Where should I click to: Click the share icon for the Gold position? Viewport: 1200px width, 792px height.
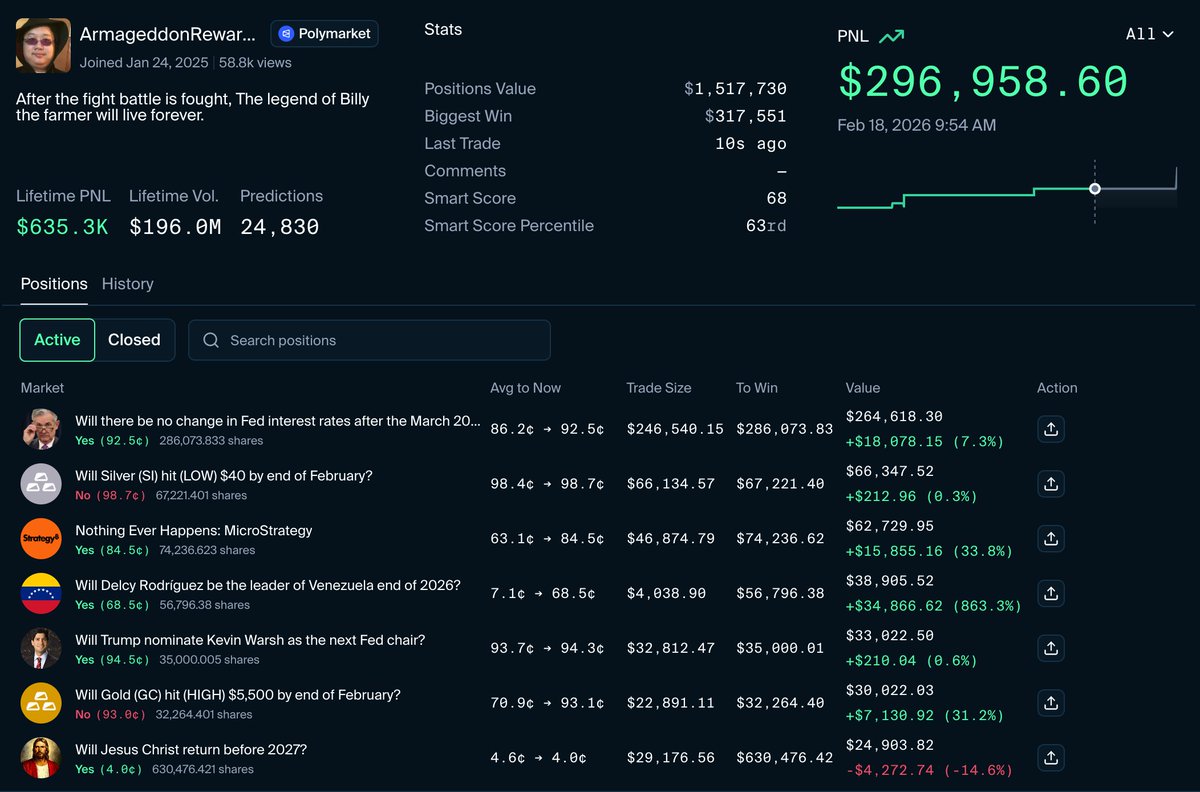1051,702
